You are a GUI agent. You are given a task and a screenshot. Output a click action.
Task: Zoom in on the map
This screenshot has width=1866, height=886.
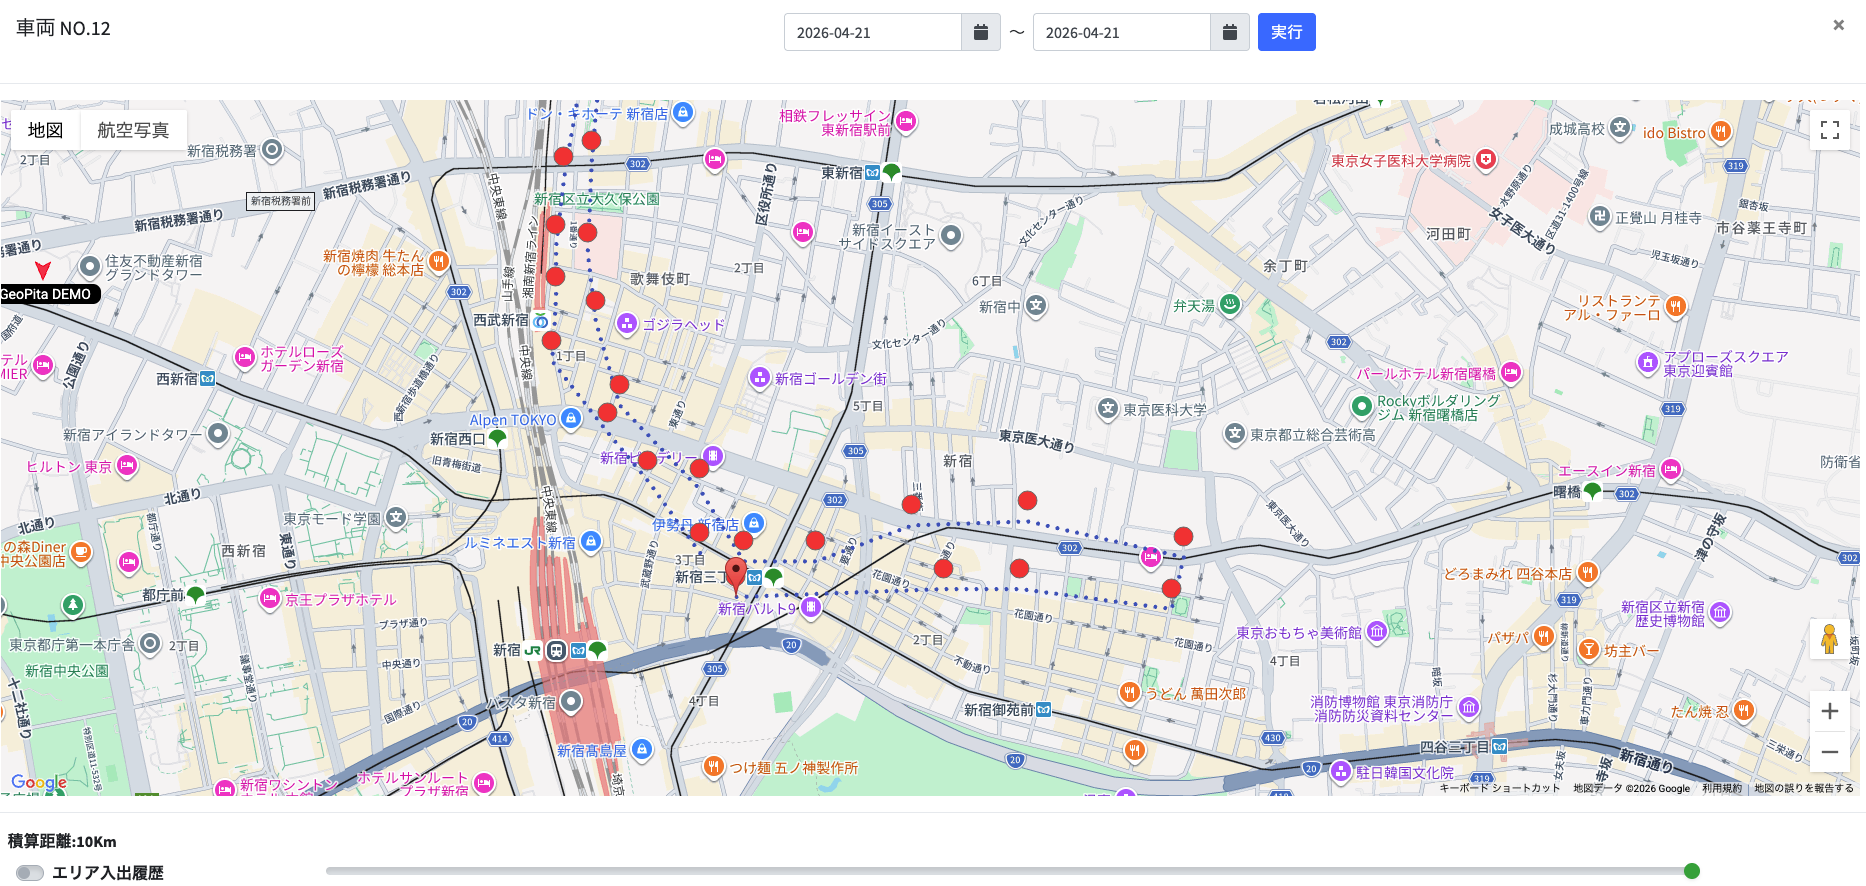point(1829,711)
